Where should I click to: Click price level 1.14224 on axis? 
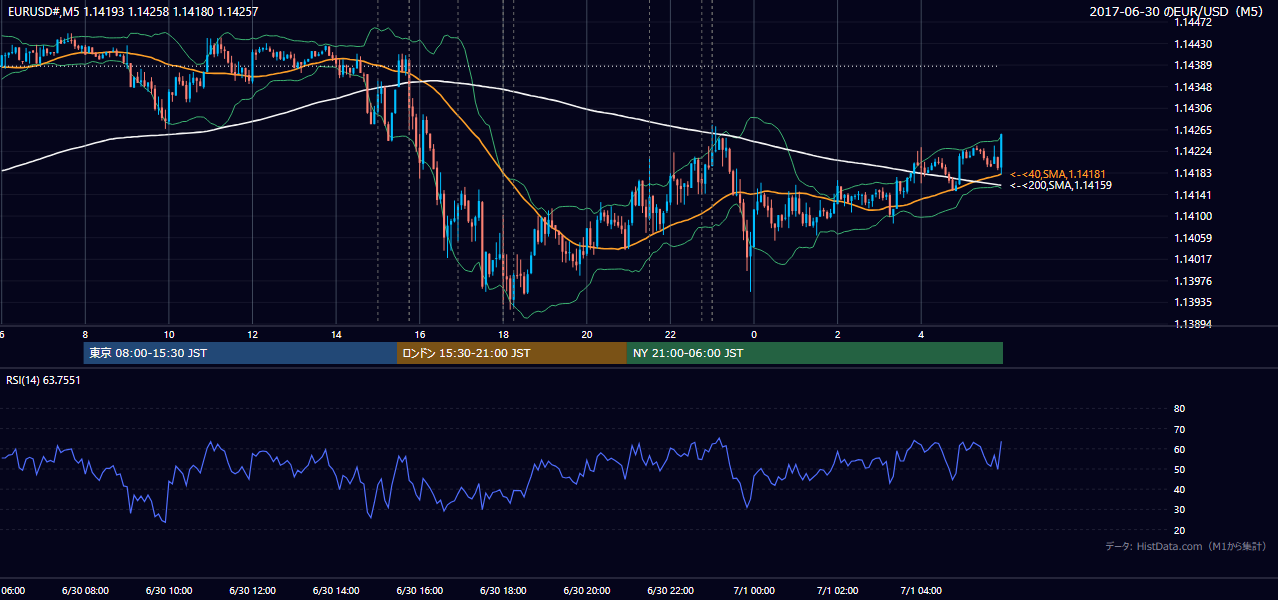(1193, 151)
